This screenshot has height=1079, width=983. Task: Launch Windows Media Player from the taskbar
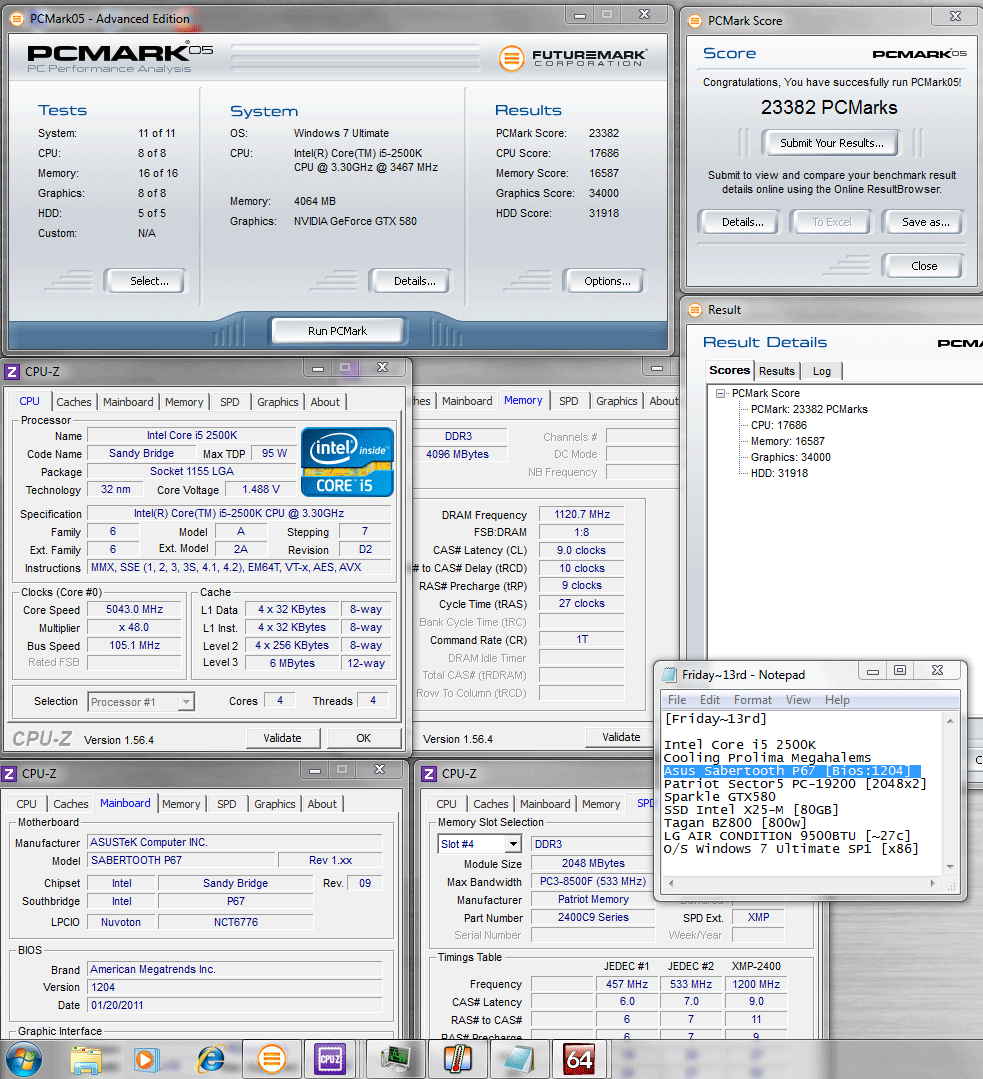(147, 1060)
